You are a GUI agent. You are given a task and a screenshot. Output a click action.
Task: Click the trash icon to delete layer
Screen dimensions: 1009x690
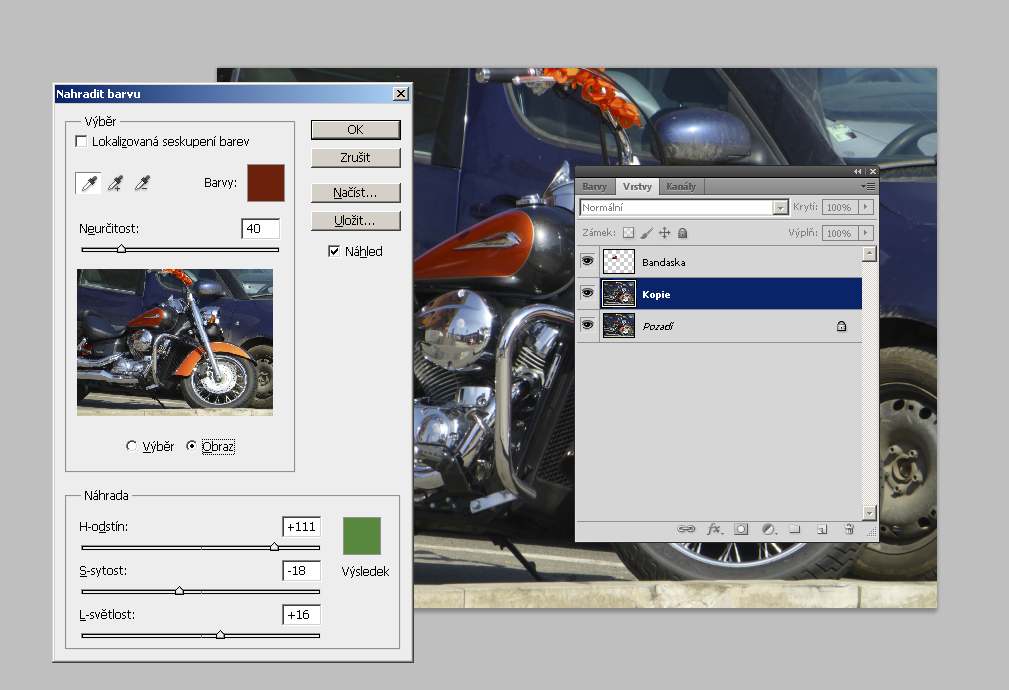click(848, 528)
